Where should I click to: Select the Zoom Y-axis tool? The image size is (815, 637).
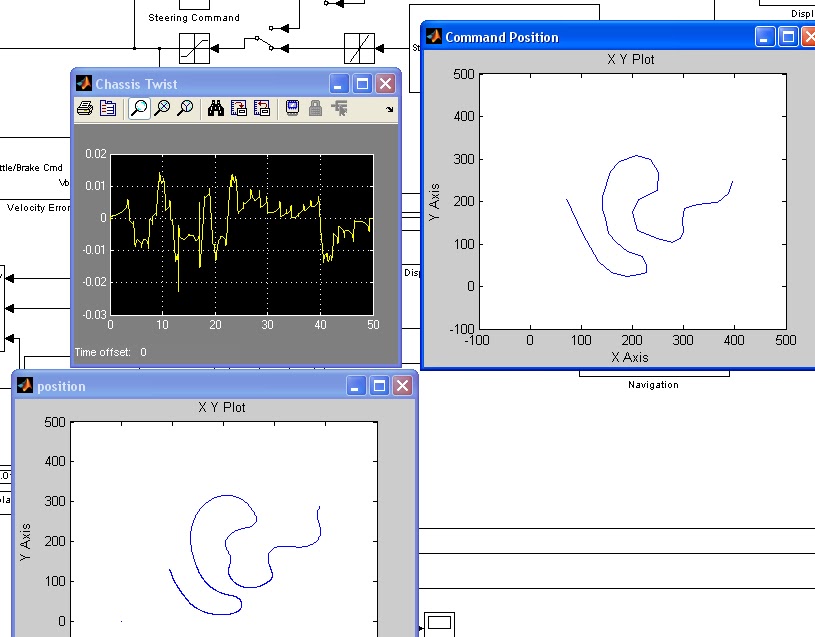click(186, 108)
